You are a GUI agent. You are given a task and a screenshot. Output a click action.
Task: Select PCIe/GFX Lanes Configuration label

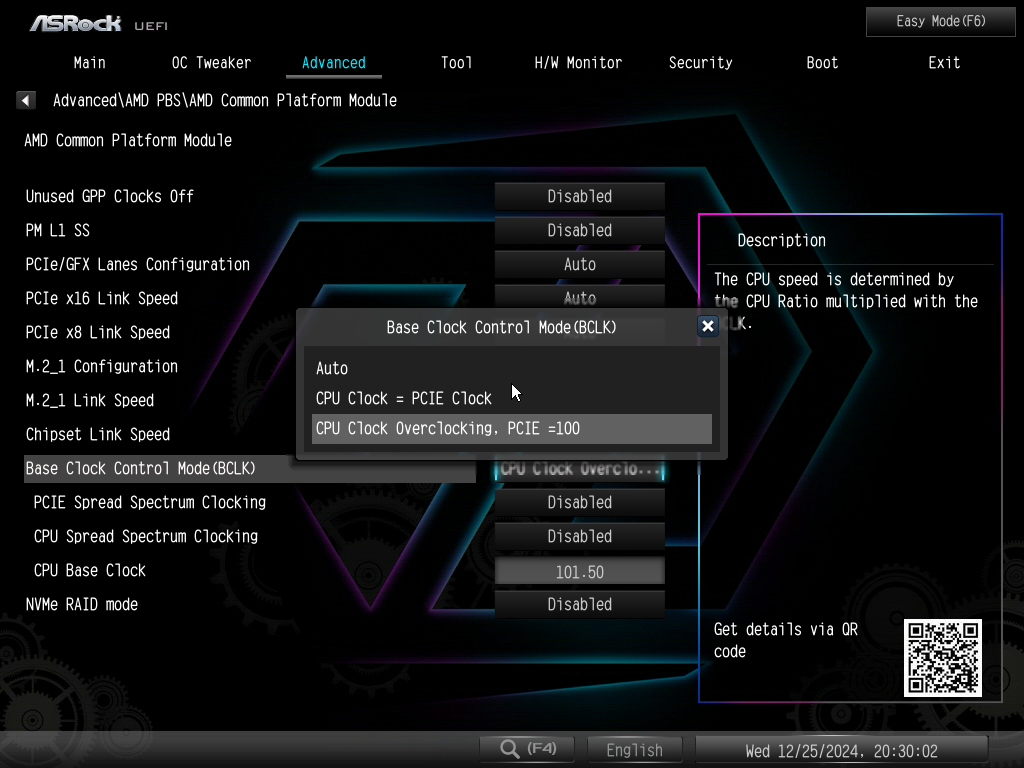[137, 264]
